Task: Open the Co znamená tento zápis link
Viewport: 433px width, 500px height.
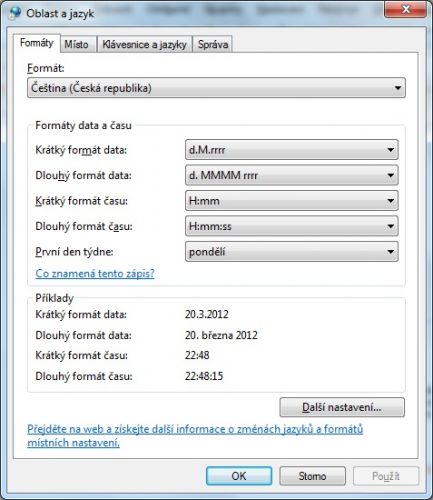Action: pos(95,273)
